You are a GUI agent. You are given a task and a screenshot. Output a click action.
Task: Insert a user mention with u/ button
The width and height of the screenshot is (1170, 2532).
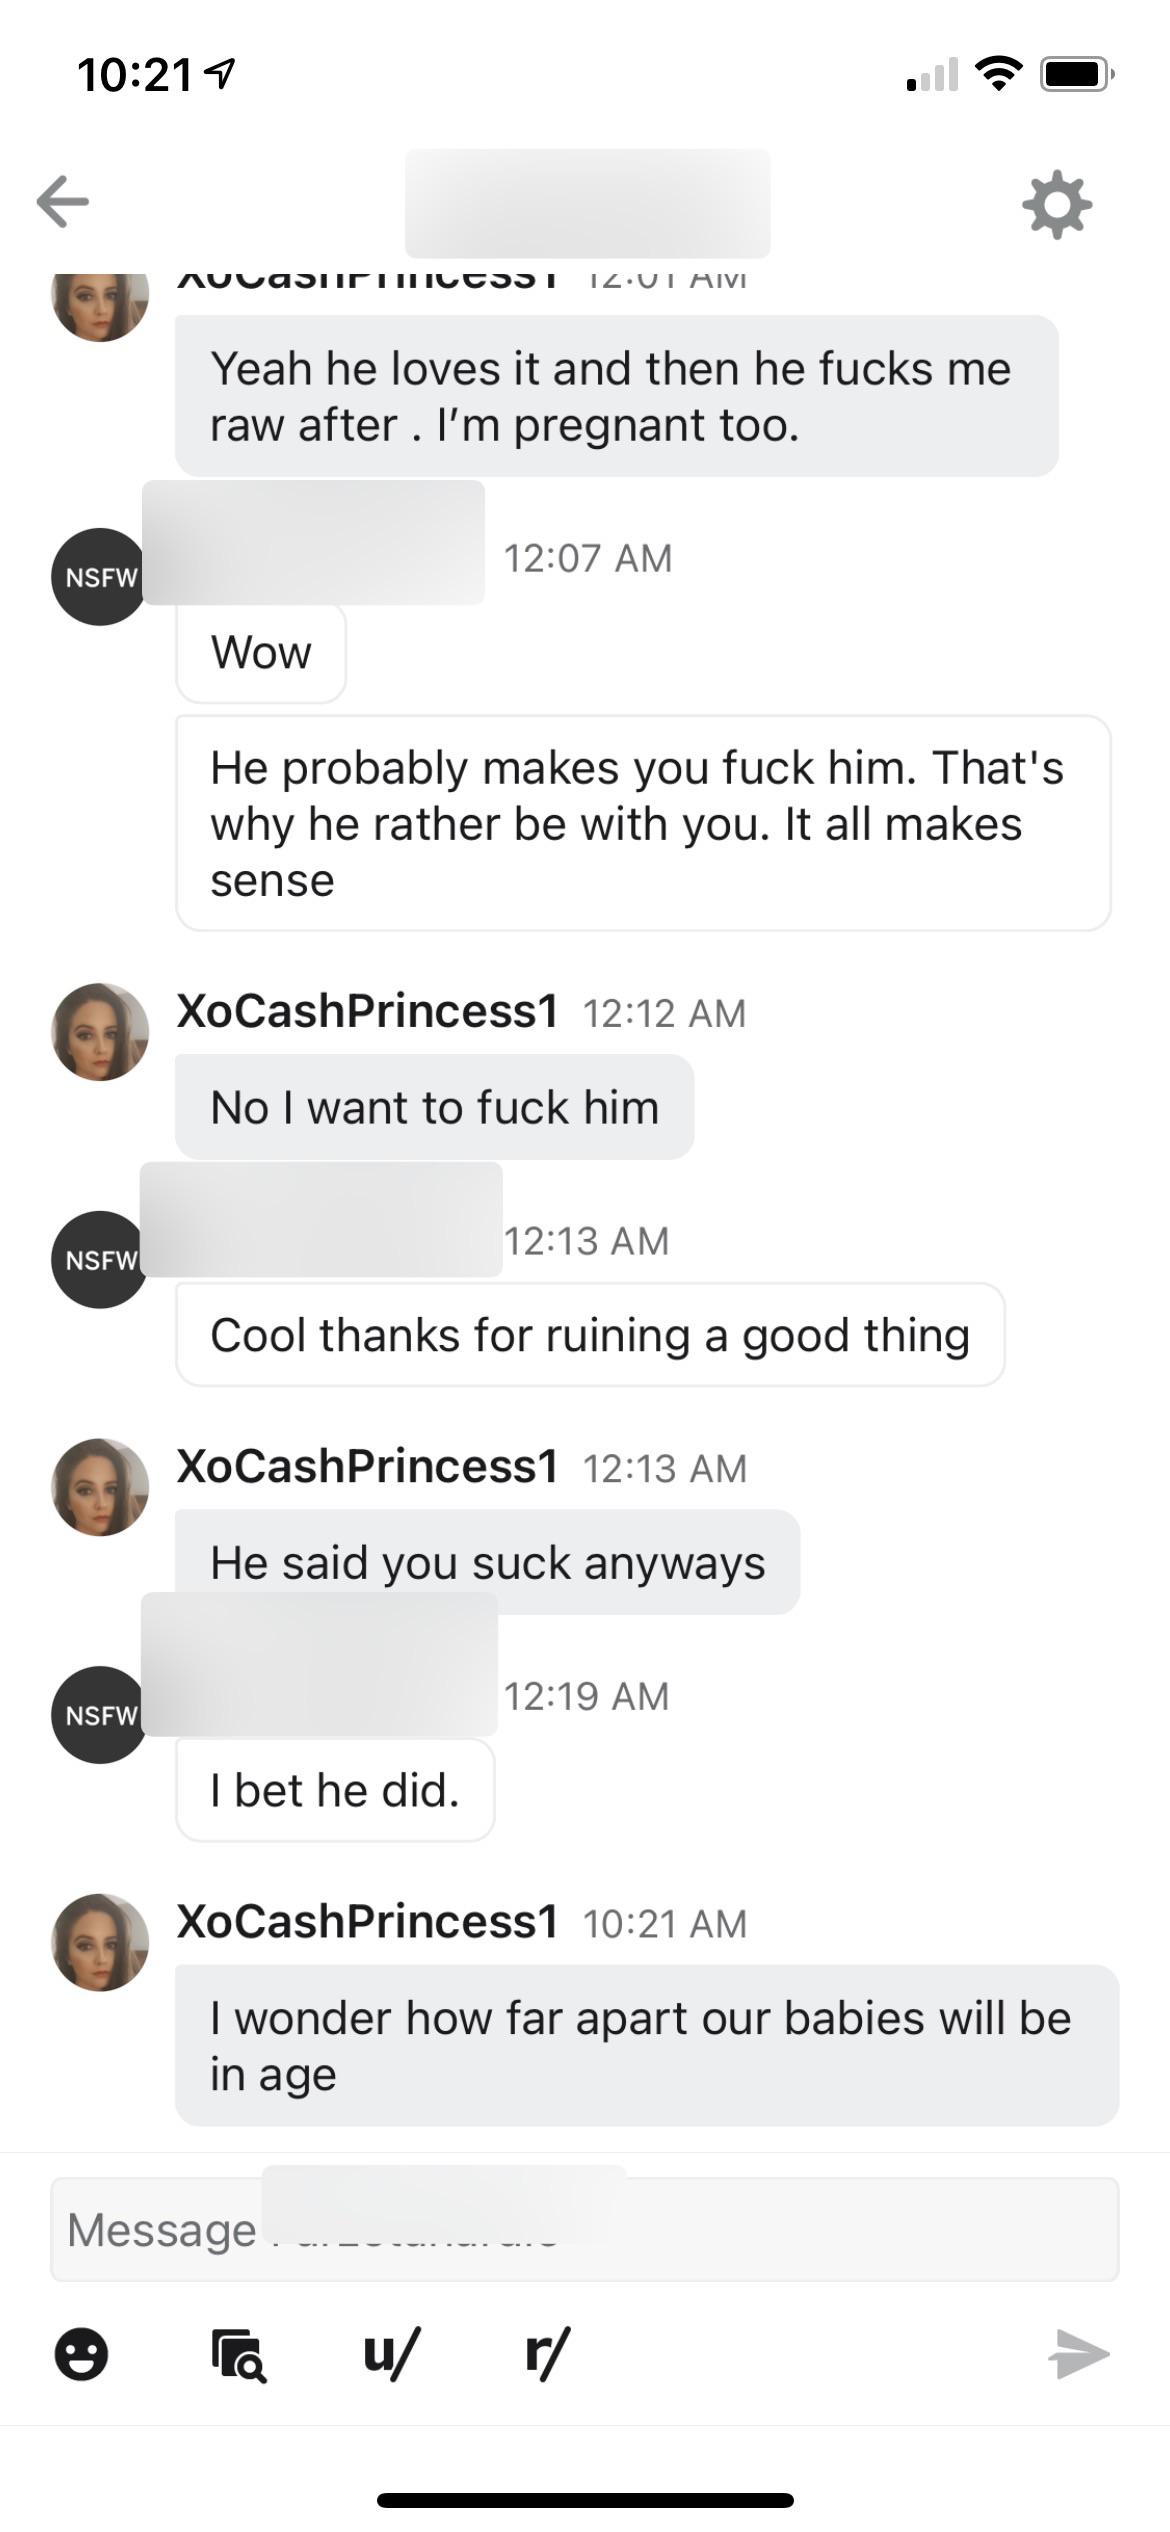pos(391,2352)
